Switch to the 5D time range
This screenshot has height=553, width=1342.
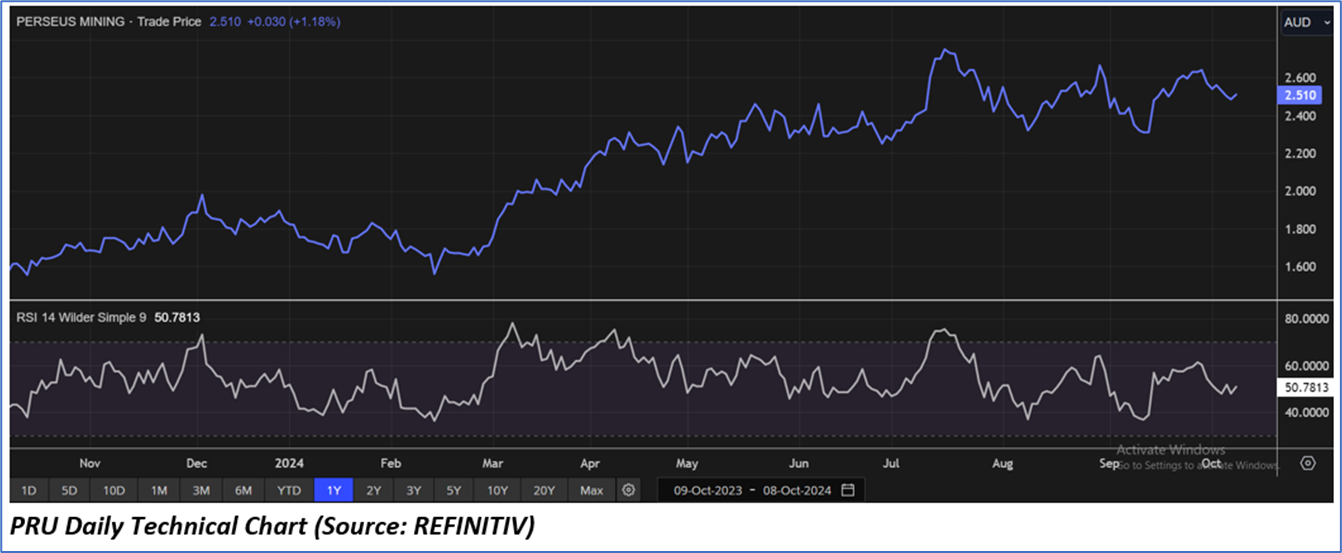[x=69, y=490]
